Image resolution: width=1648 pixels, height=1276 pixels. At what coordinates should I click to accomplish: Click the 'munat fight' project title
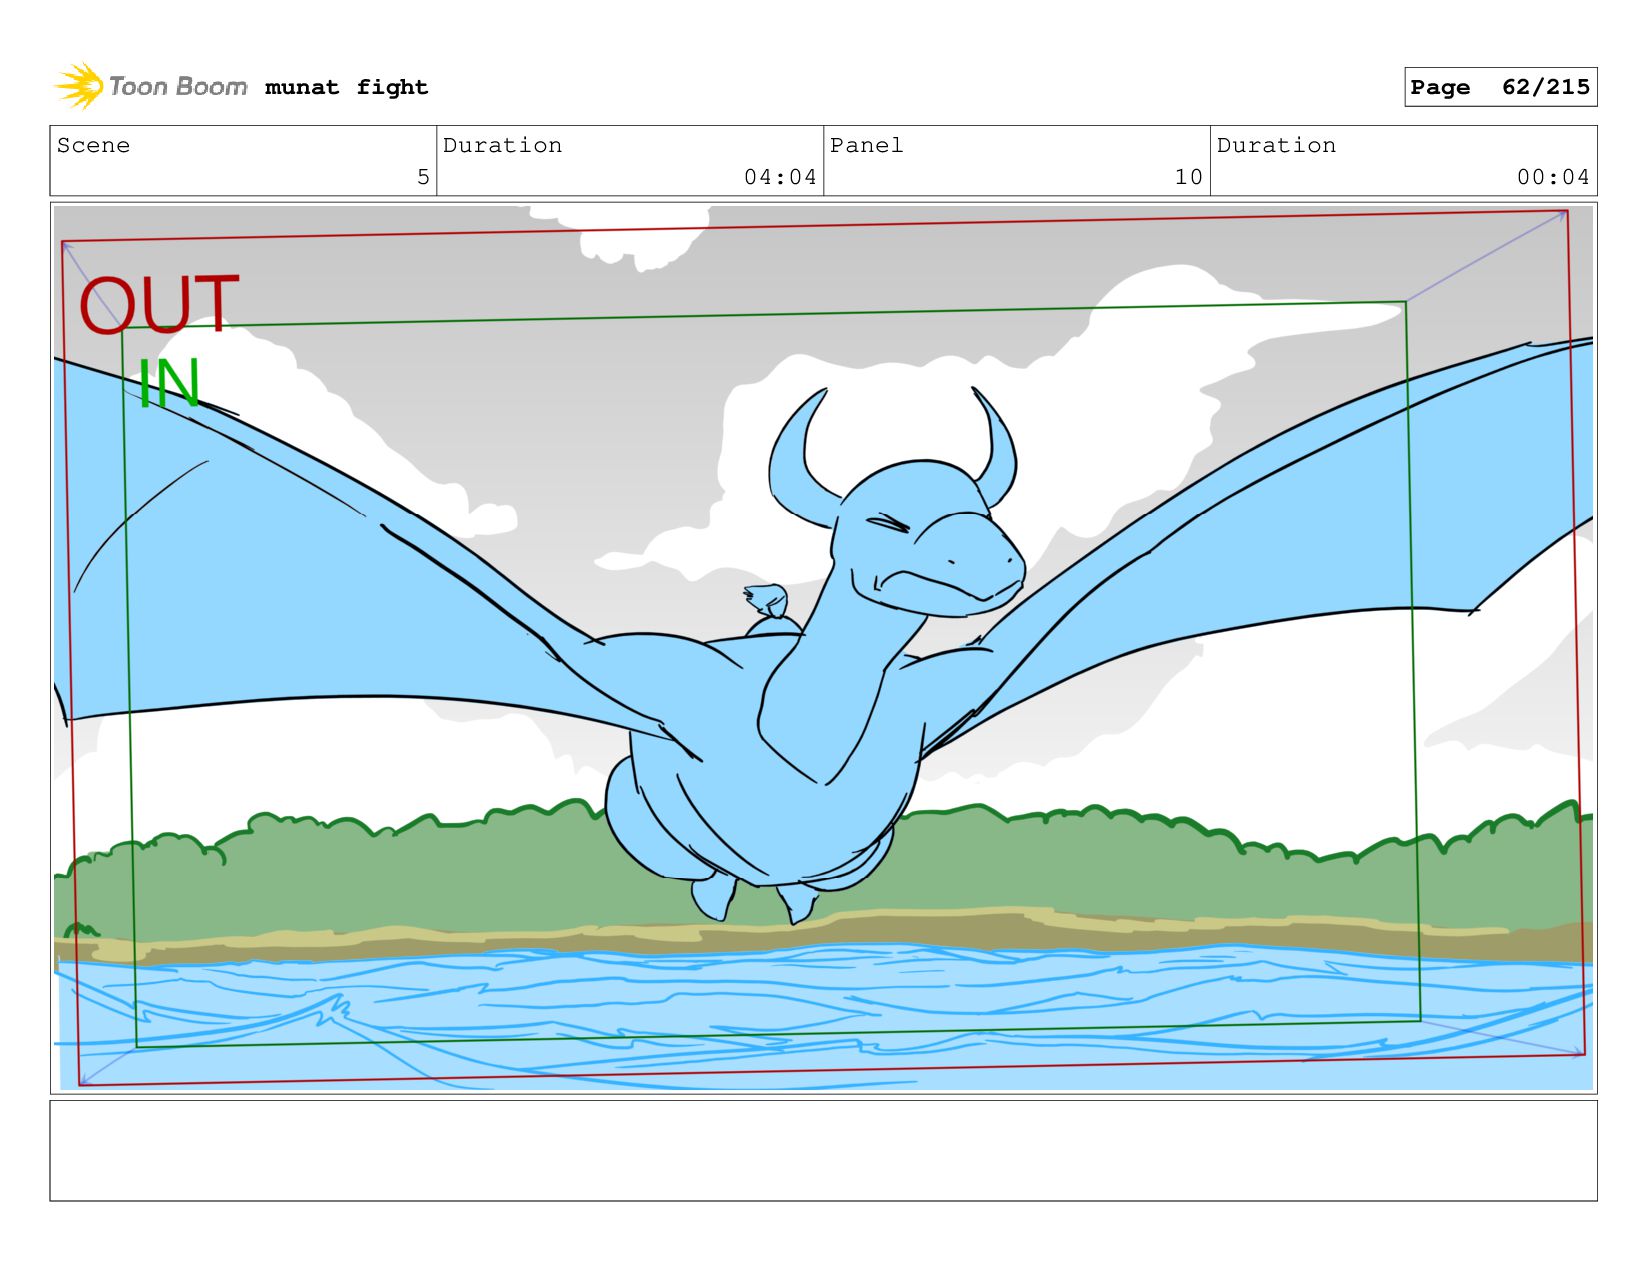pyautogui.click(x=346, y=87)
